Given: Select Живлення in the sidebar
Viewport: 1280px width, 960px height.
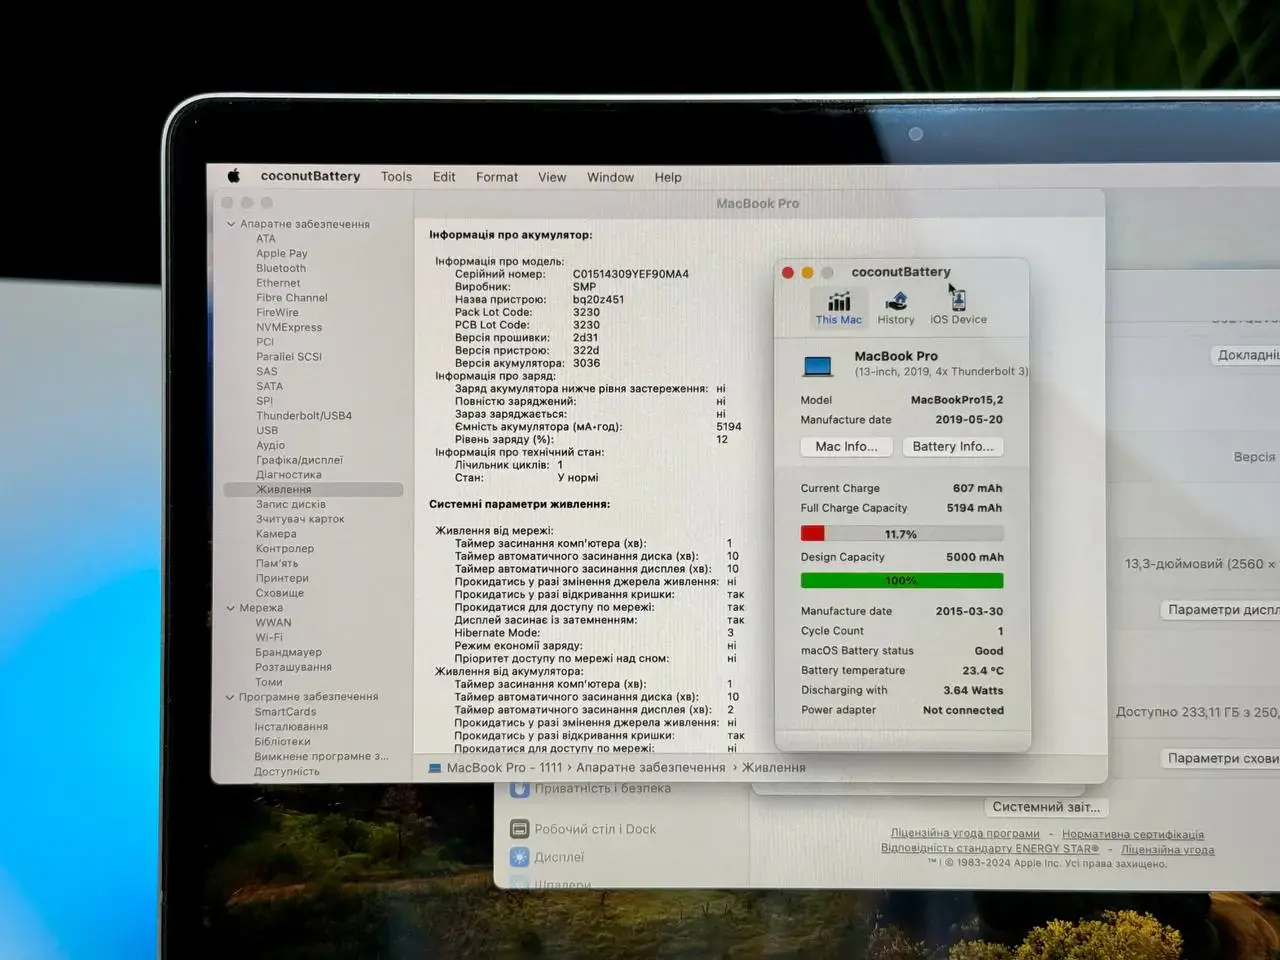Looking at the screenshot, I should tap(313, 490).
